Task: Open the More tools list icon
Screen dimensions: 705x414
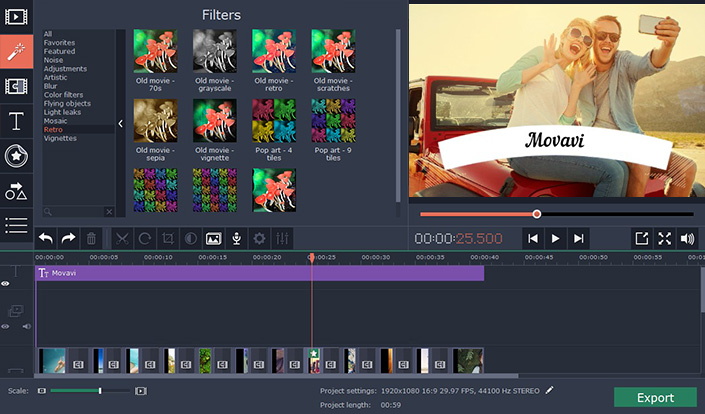Action: (x=16, y=225)
